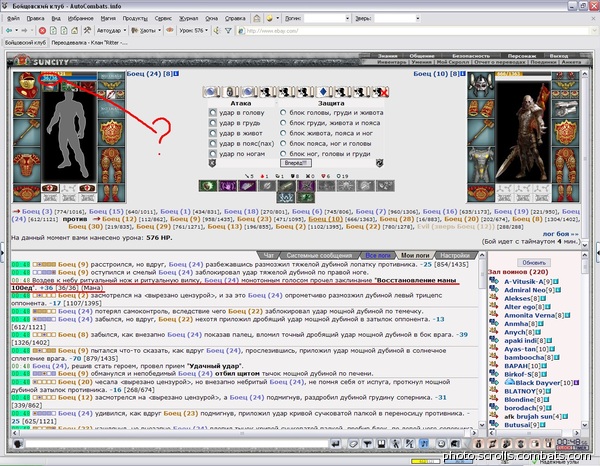Open the Хаоты dropdown
600x466 pixels.
pyautogui.click(x=160, y=30)
